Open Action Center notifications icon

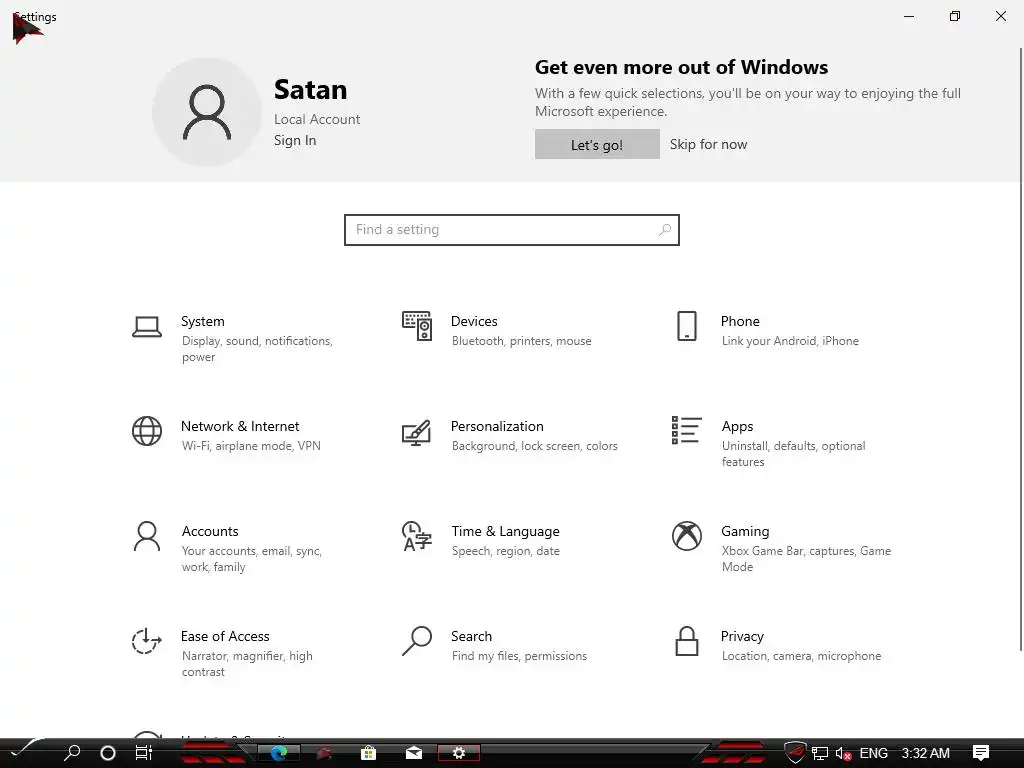(x=981, y=753)
